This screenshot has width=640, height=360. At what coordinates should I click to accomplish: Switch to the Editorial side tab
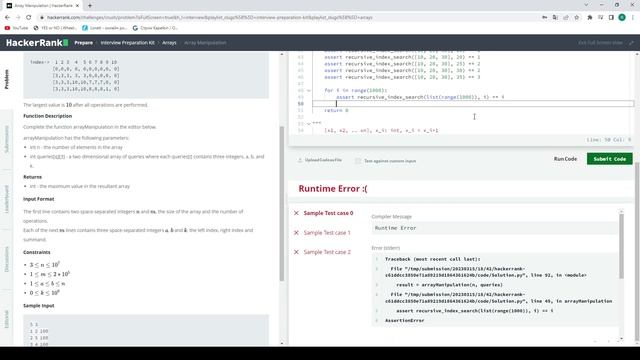pos(7,319)
